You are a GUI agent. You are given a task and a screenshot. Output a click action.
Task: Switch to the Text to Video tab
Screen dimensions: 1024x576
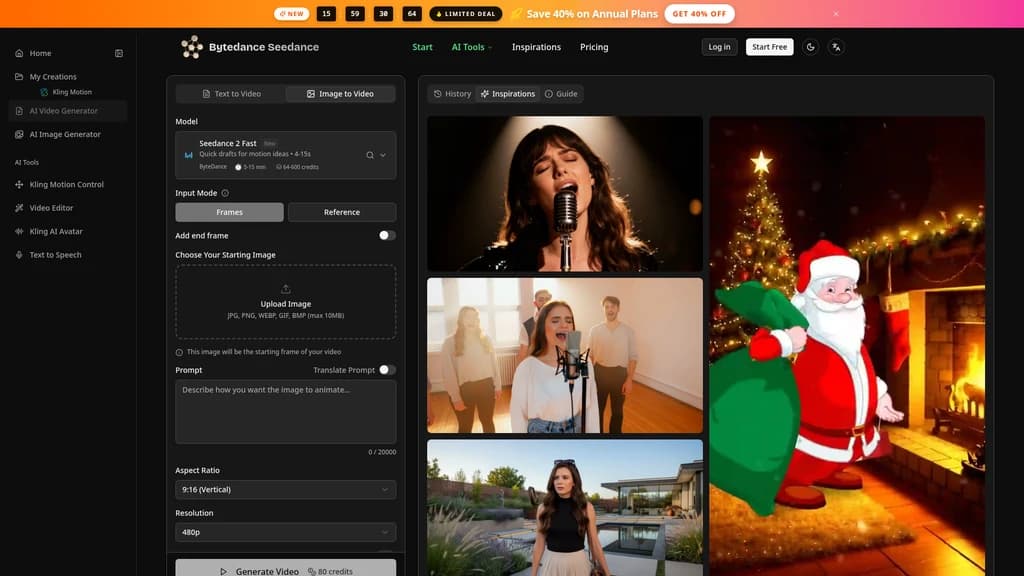[231, 94]
